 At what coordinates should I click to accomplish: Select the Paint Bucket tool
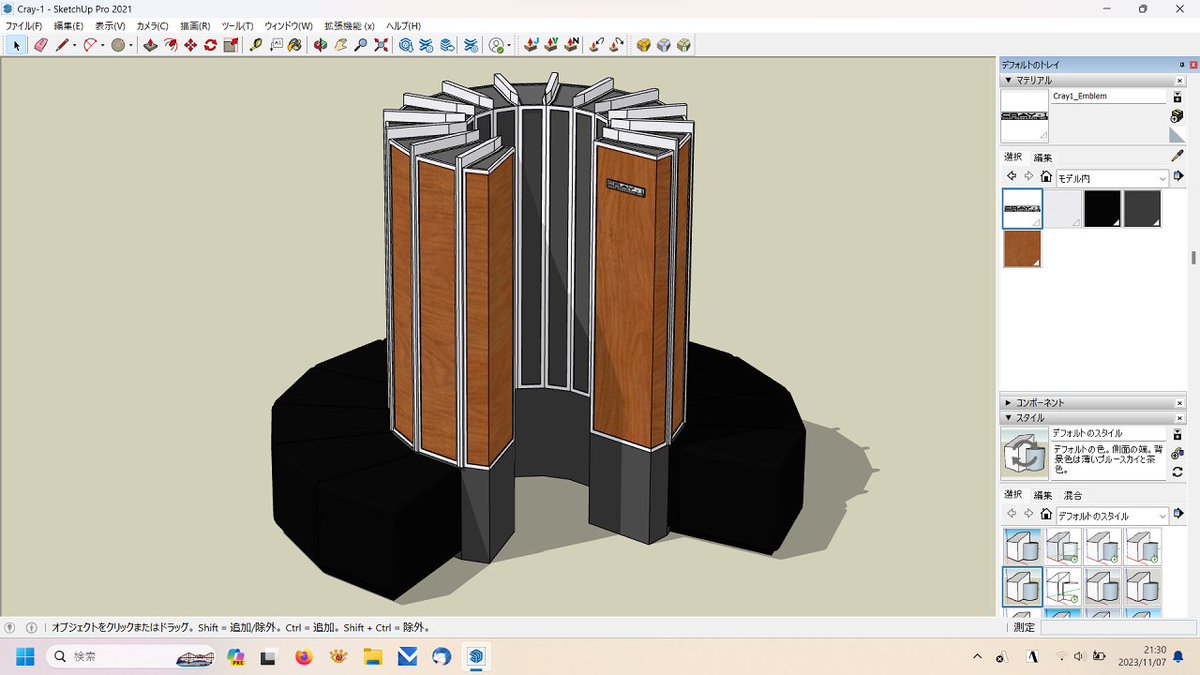pos(295,45)
